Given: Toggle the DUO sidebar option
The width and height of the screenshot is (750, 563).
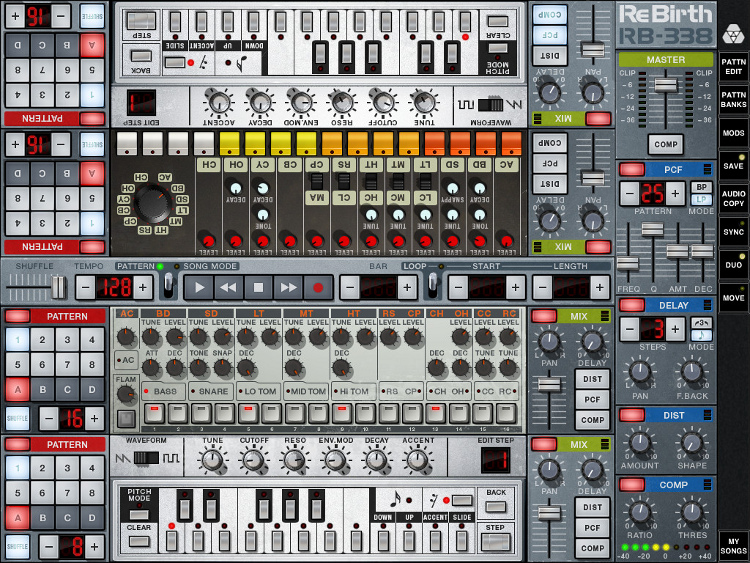Looking at the screenshot, I should pos(733,265).
